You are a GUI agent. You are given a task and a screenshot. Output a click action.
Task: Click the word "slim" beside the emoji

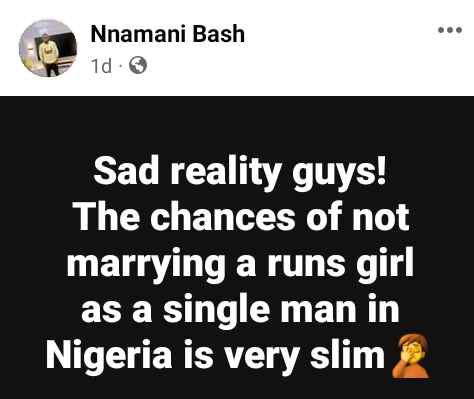[347, 353]
